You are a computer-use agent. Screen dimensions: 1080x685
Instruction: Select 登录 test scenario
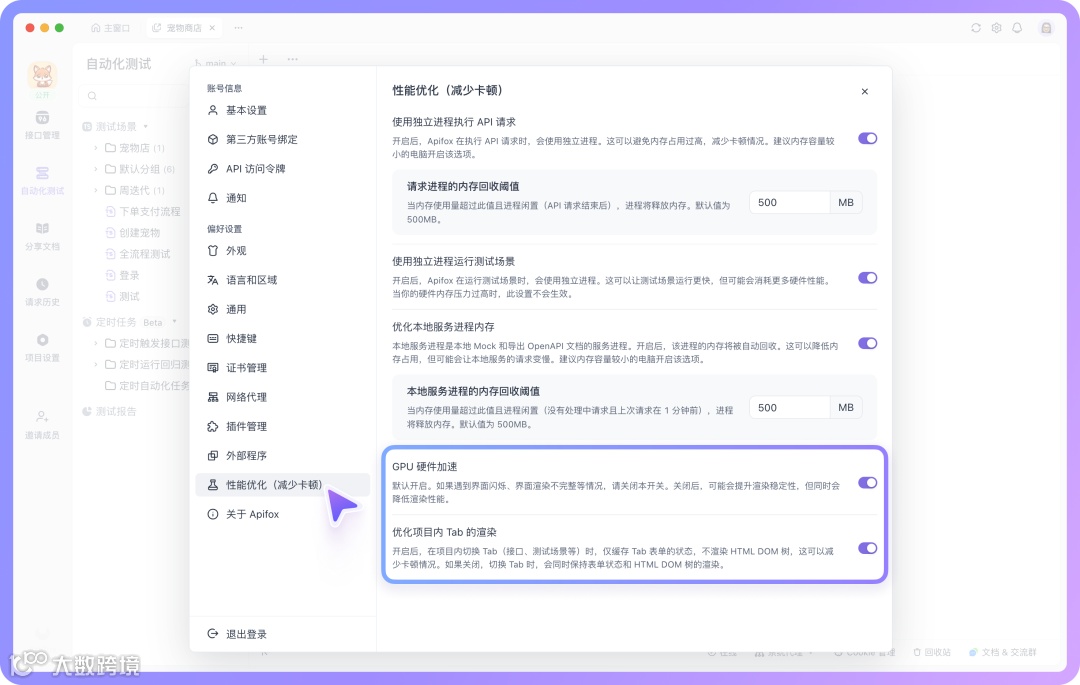(122, 275)
